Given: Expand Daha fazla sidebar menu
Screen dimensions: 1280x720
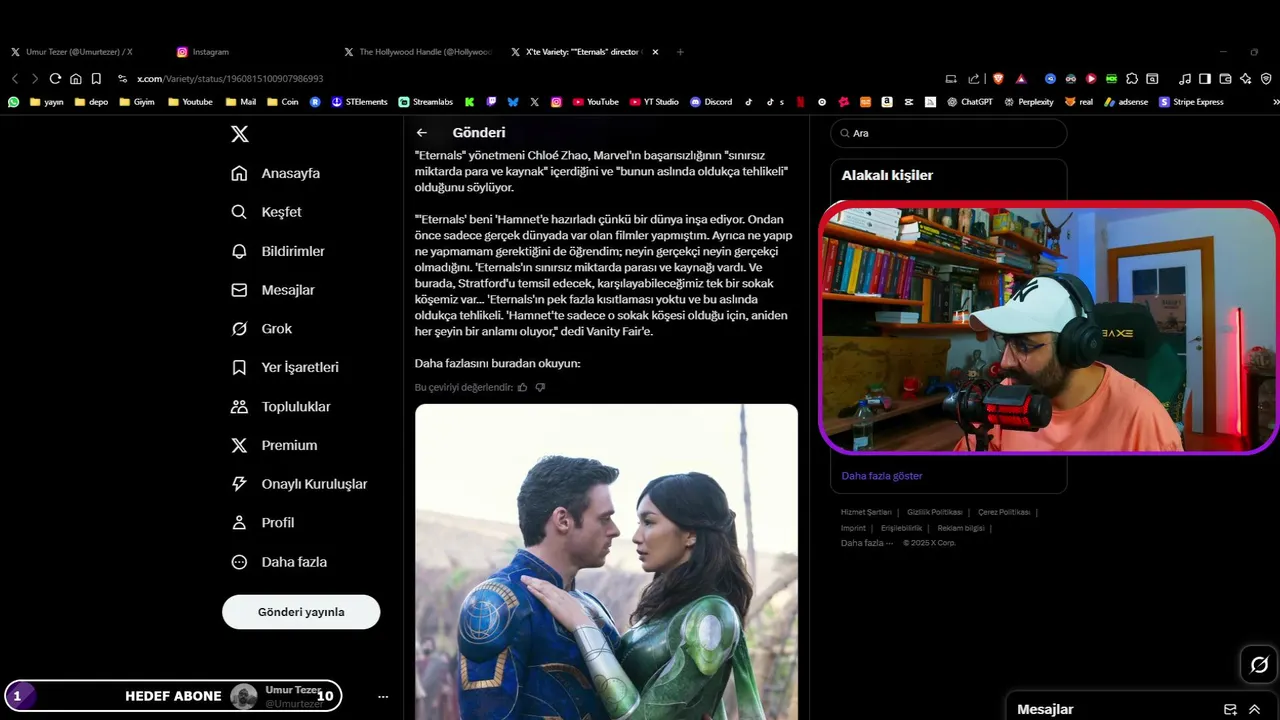Looking at the screenshot, I should 279,562.
